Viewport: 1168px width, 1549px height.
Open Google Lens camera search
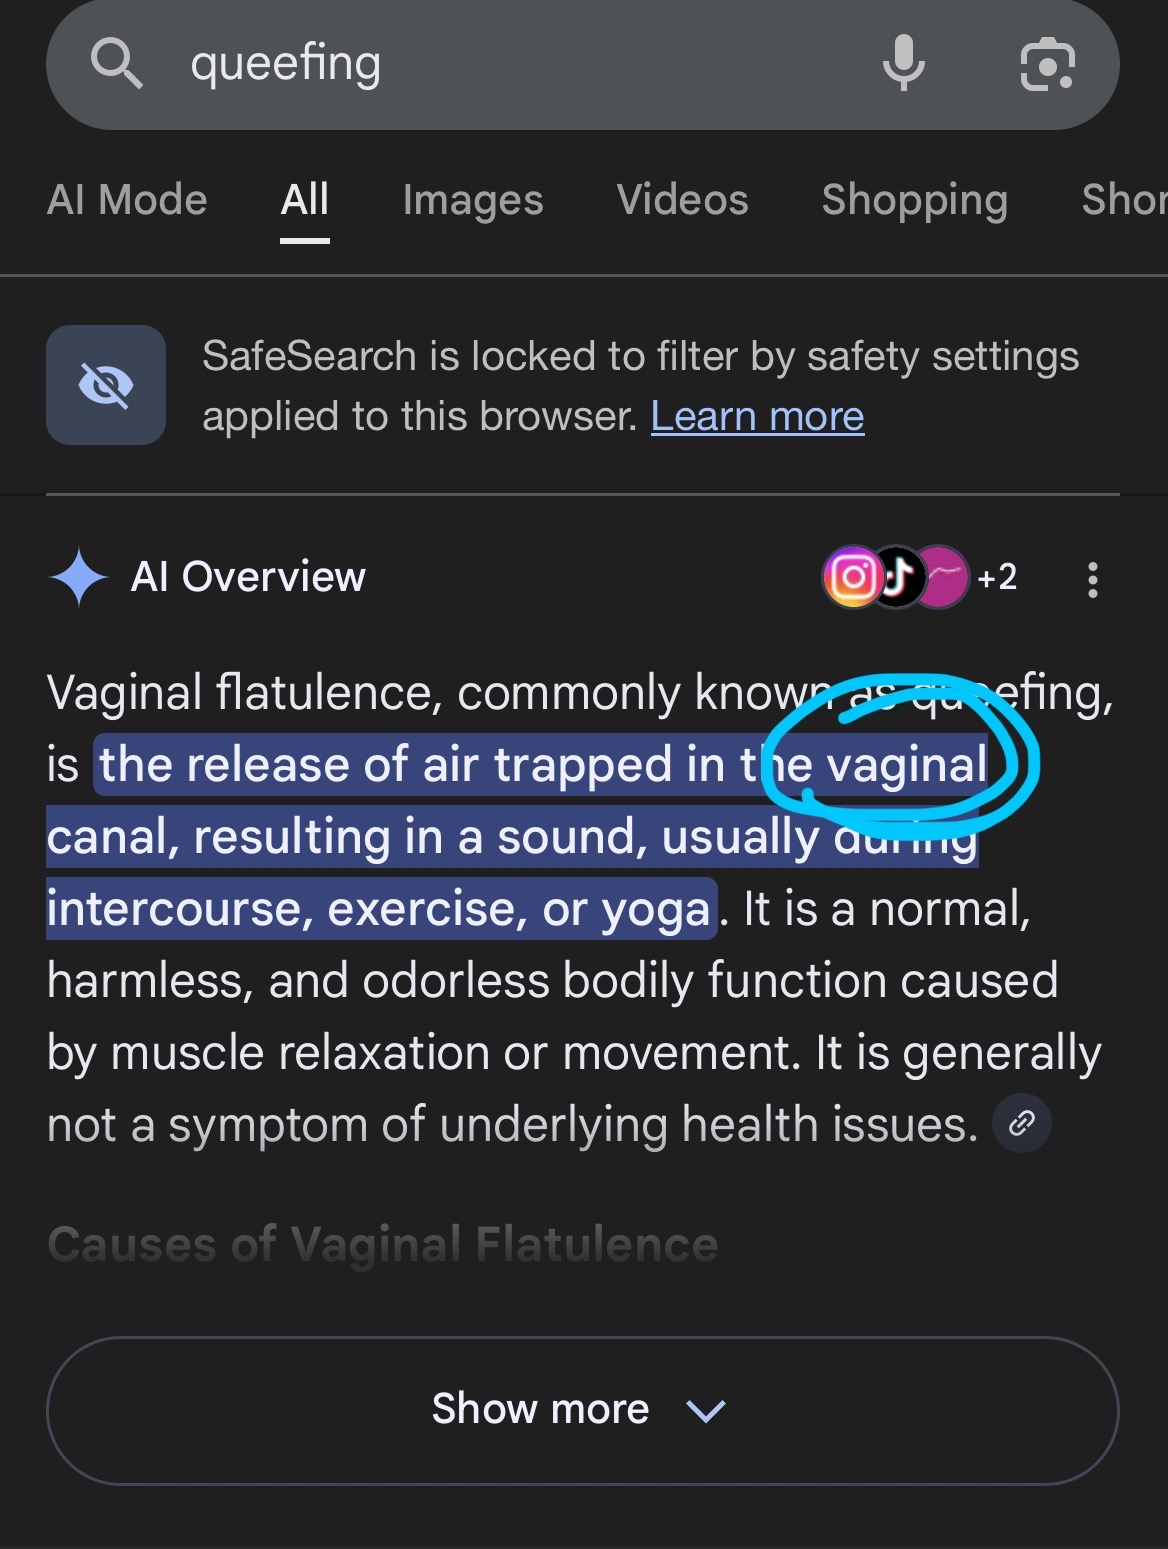coord(1047,65)
